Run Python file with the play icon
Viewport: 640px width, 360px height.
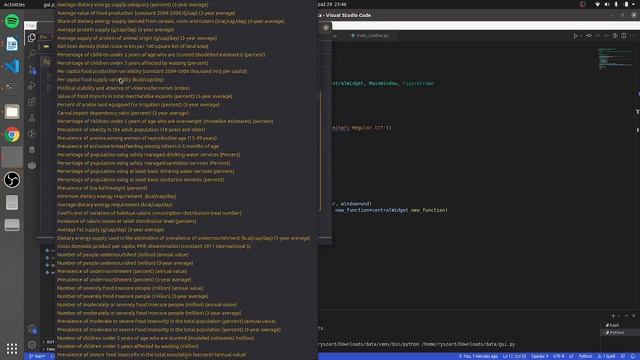point(576,36)
